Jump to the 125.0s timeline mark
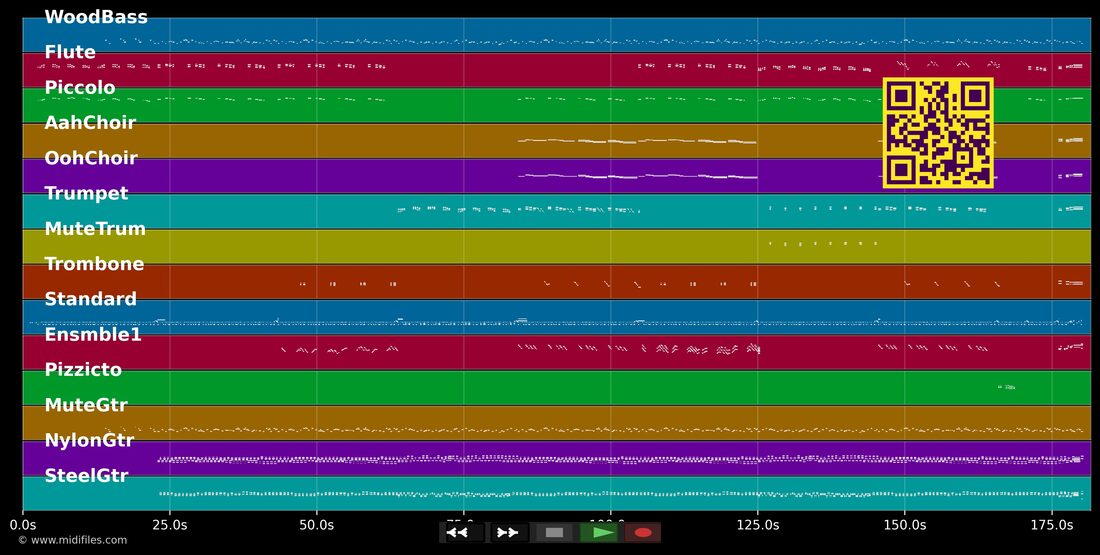 pyautogui.click(x=758, y=525)
